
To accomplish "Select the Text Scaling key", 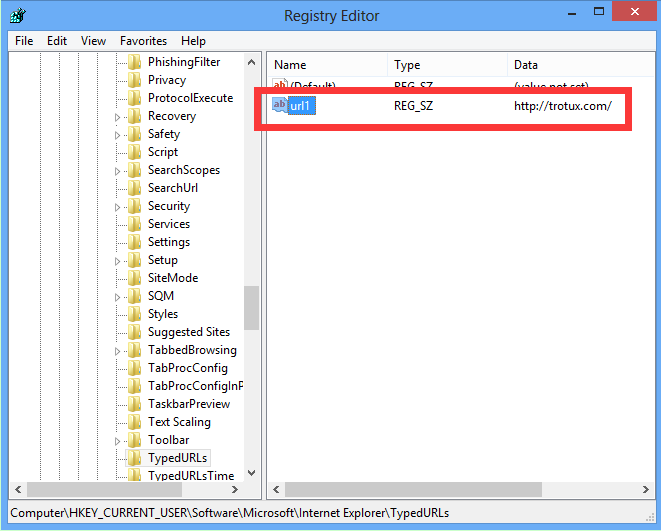I will click(x=179, y=422).
